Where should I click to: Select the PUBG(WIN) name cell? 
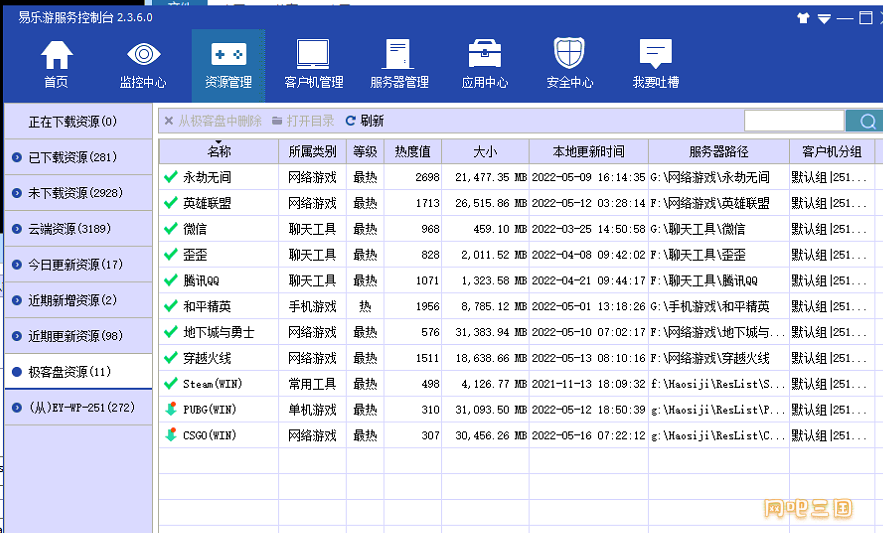coord(209,409)
